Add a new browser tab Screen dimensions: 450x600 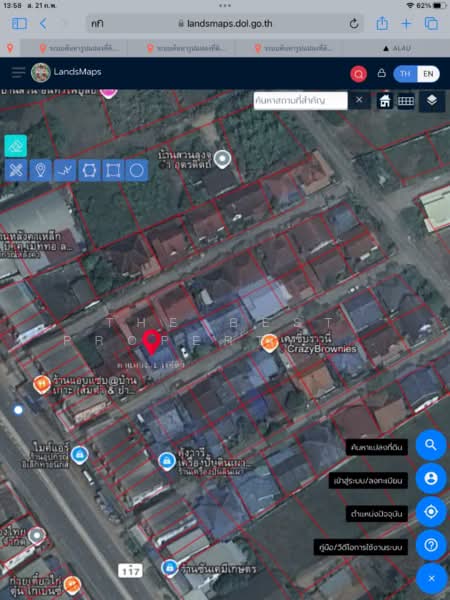point(406,24)
